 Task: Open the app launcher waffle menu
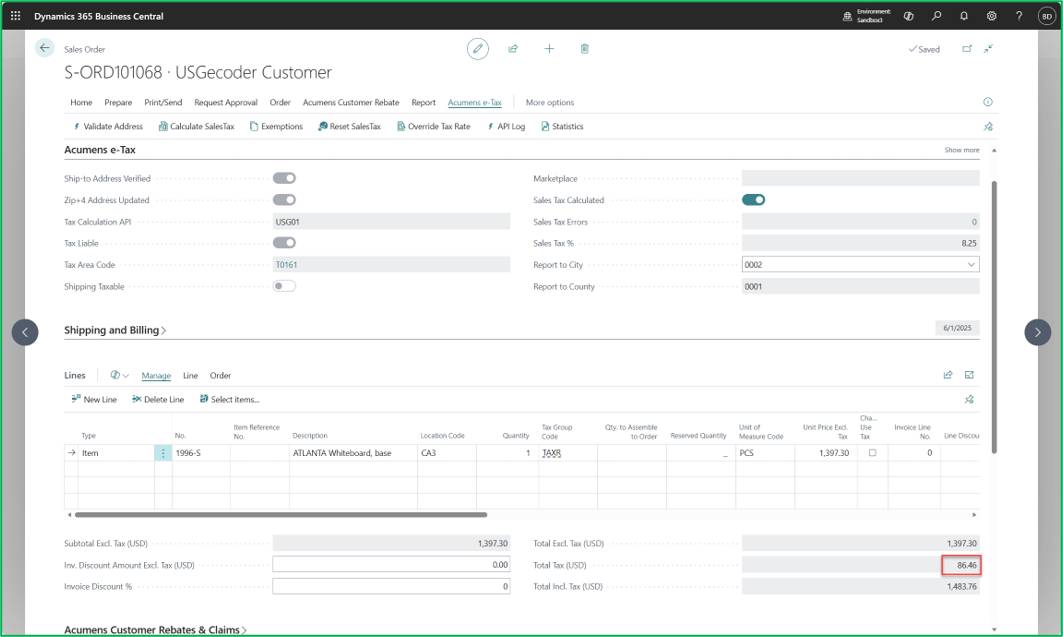tap(16, 16)
